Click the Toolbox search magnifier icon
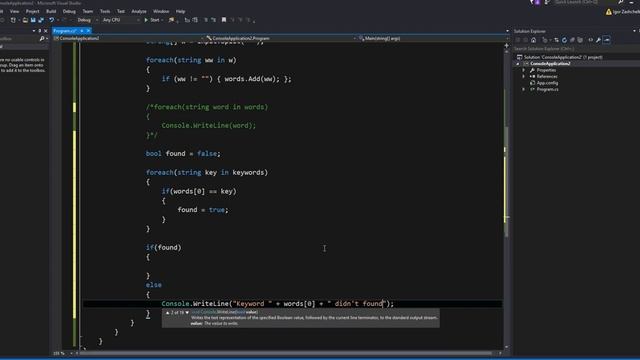This screenshot has width=640, height=360. click(x=42, y=39)
